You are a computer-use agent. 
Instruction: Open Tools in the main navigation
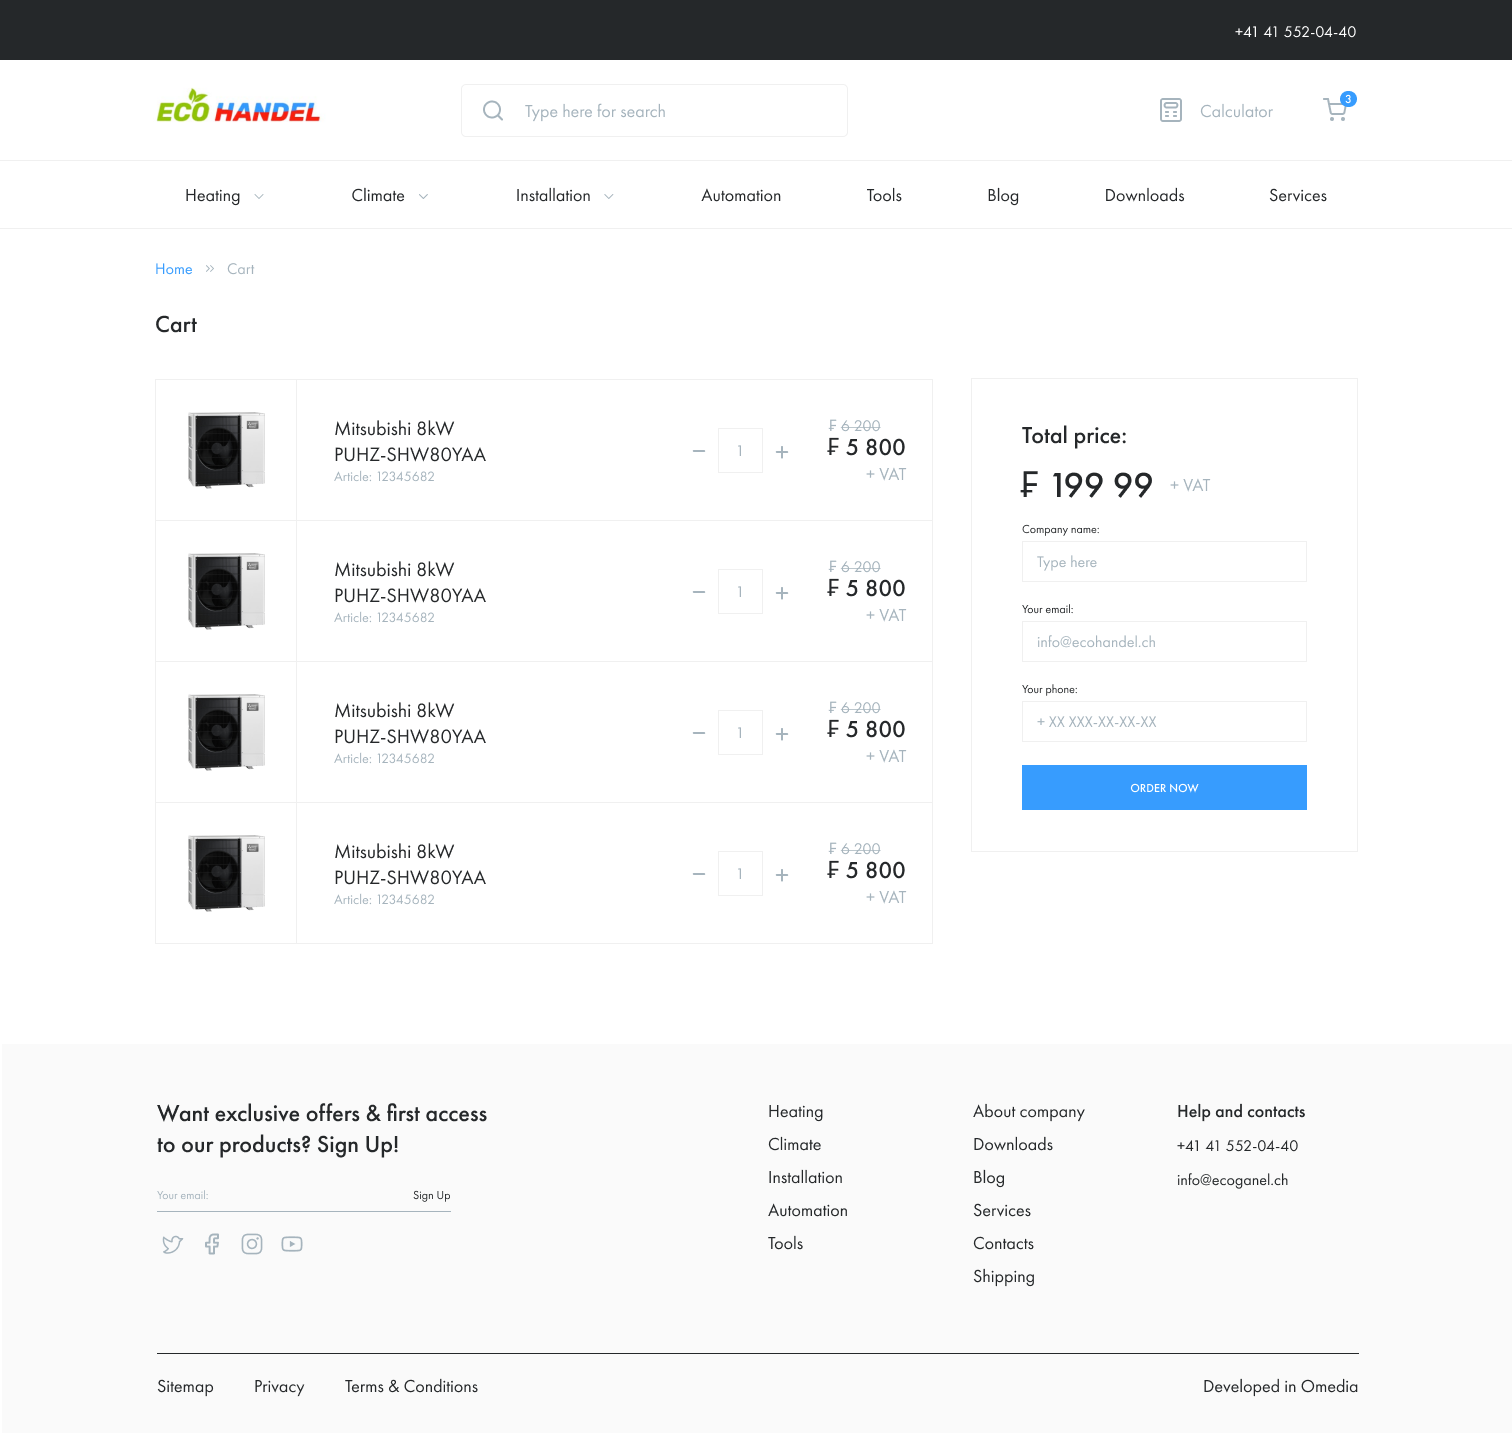[884, 196]
